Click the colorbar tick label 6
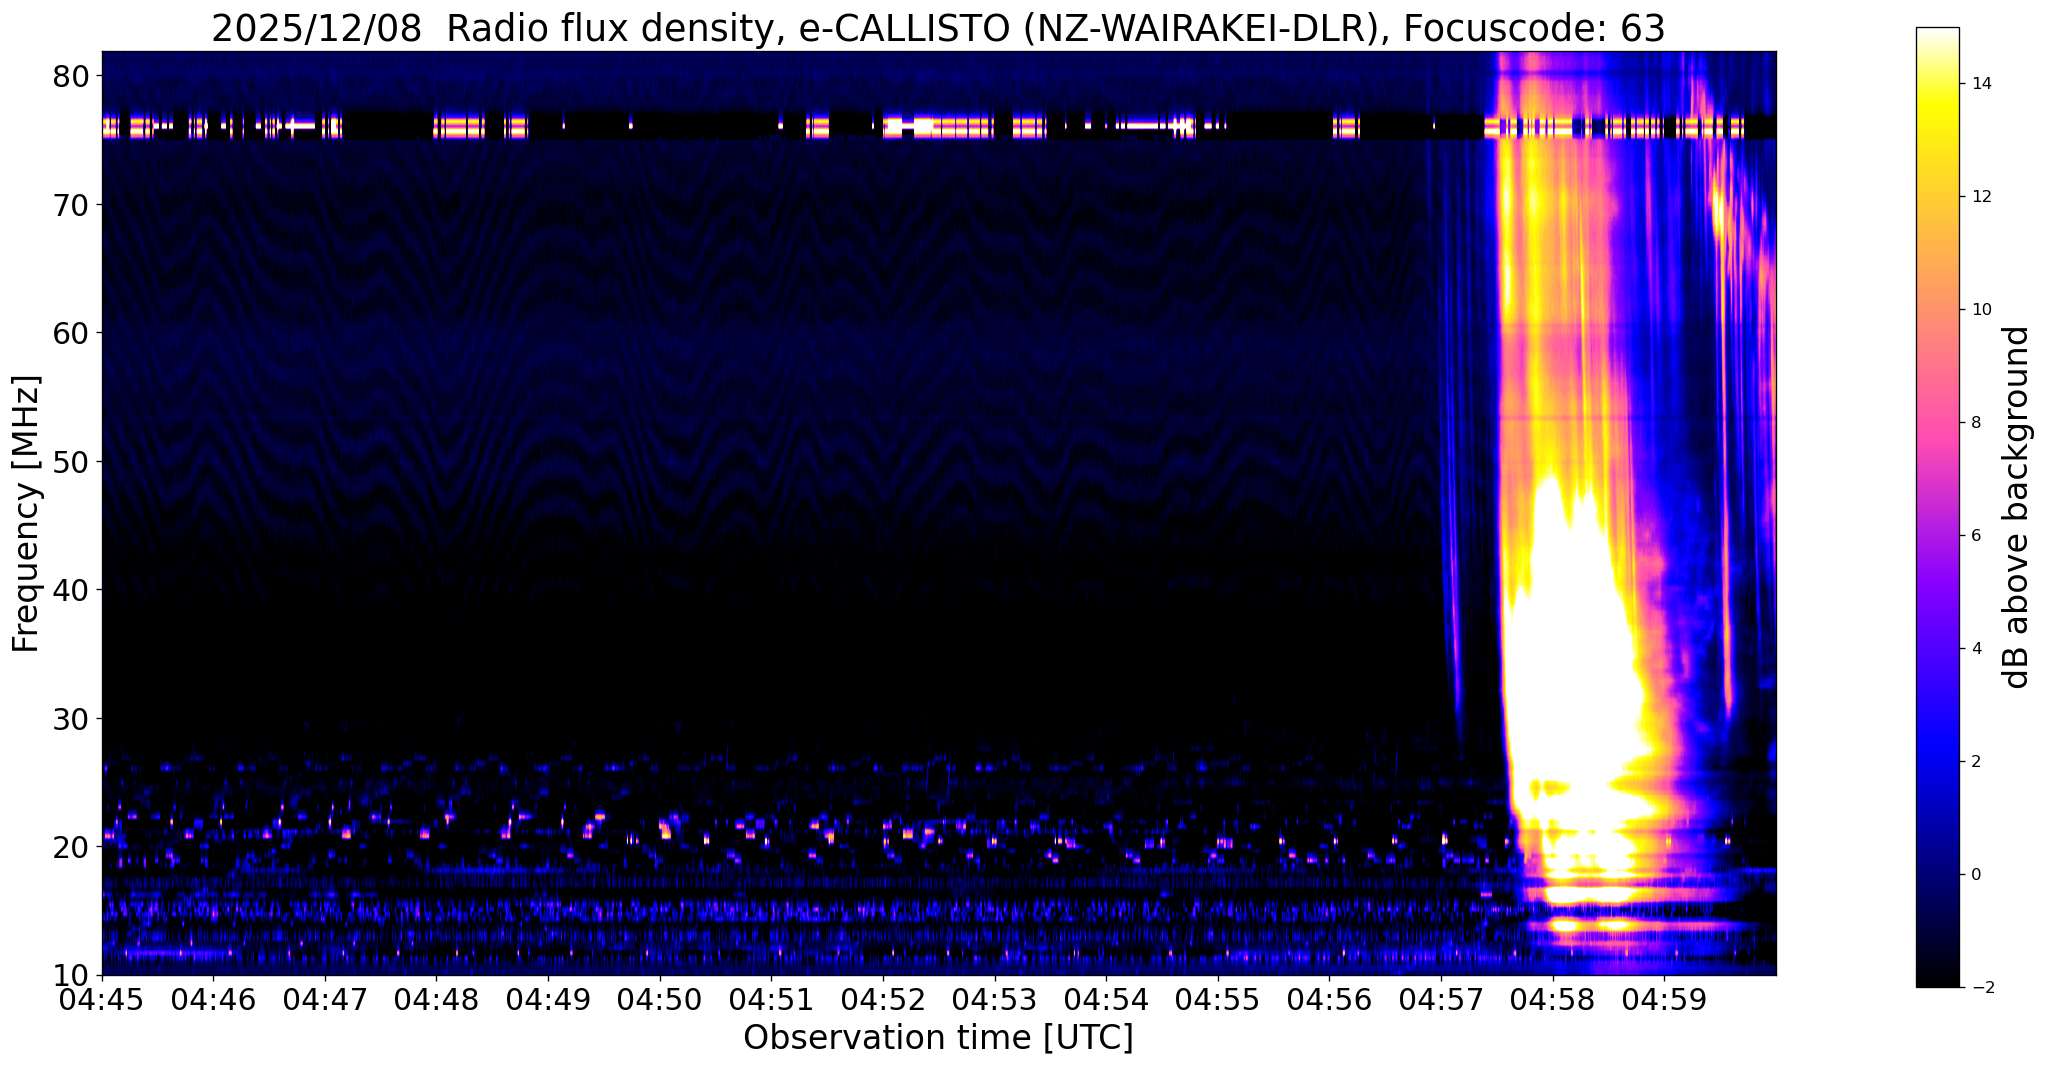The width and height of the screenshot is (2047, 1067). click(1976, 536)
